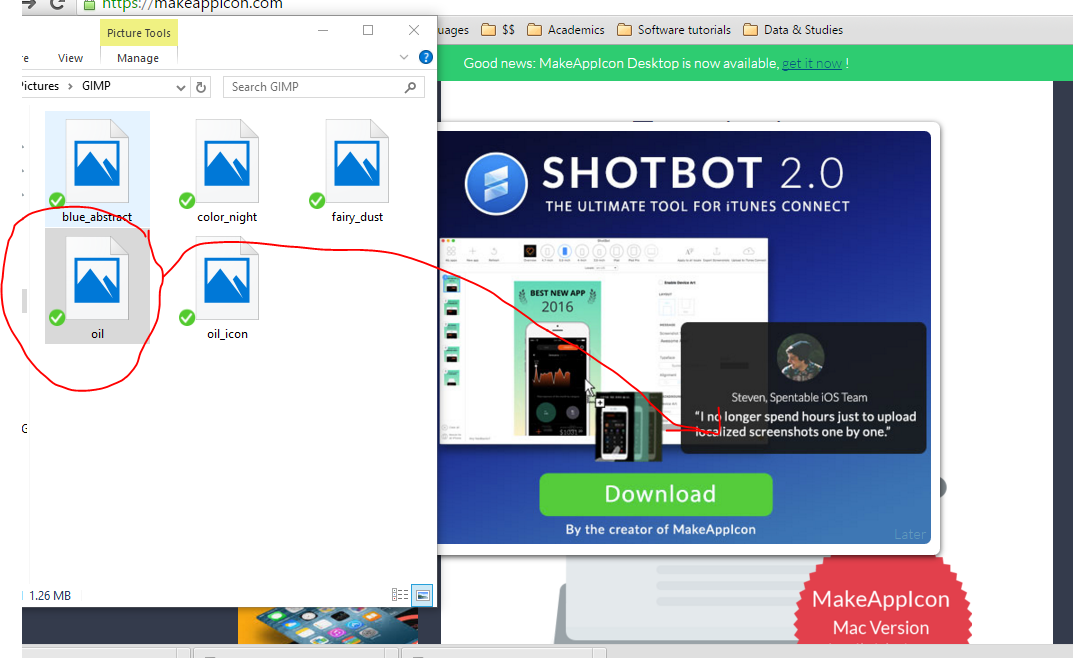Maximize the File Explorer window

pyautogui.click(x=368, y=30)
